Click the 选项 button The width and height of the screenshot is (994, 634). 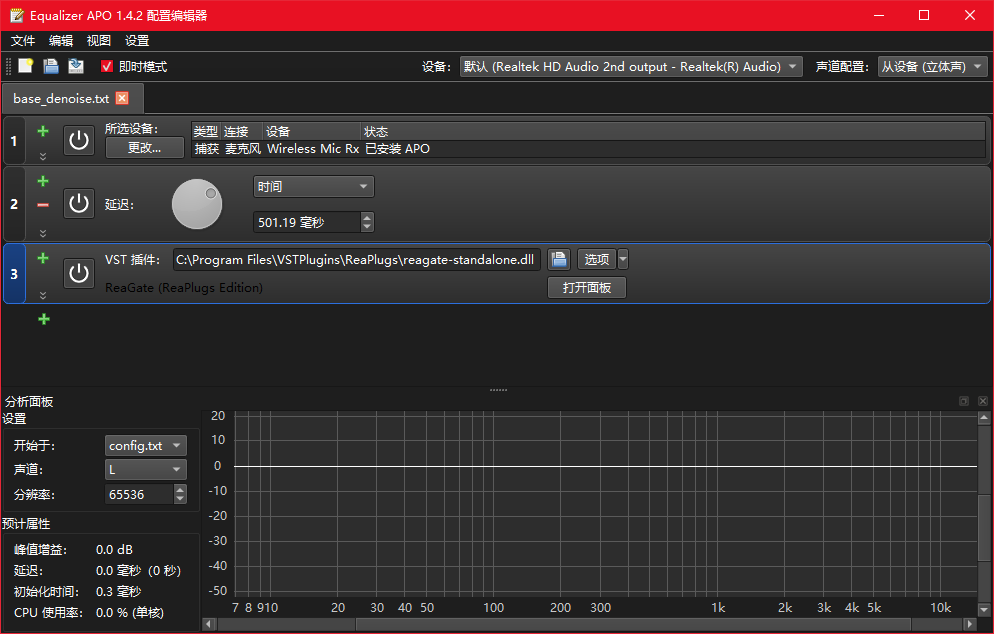[597, 259]
